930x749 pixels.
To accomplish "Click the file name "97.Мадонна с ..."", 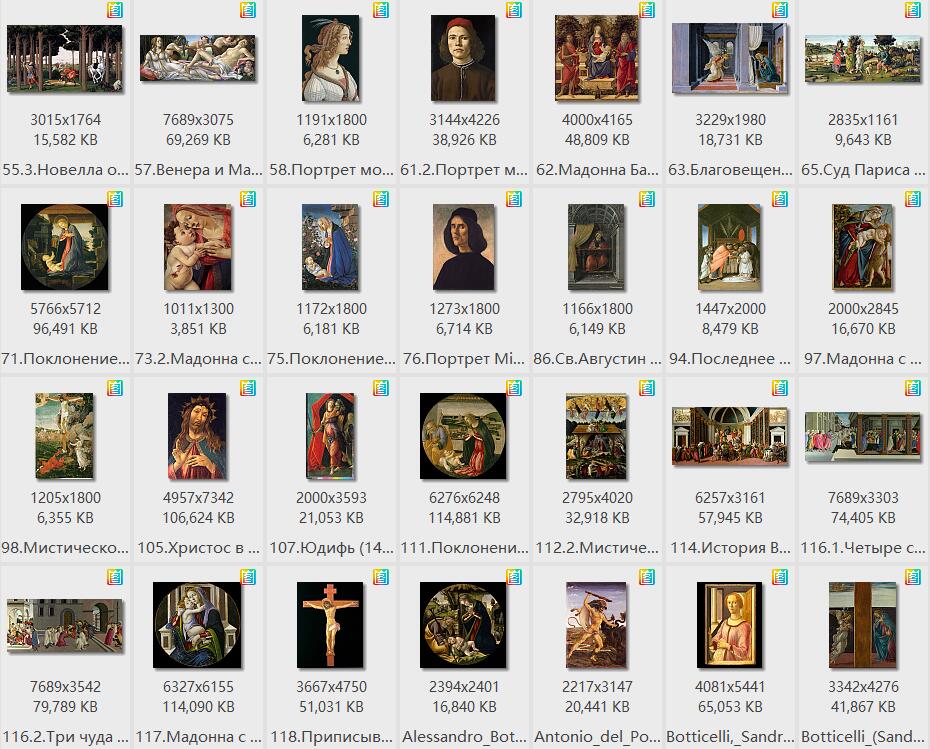I will [863, 359].
